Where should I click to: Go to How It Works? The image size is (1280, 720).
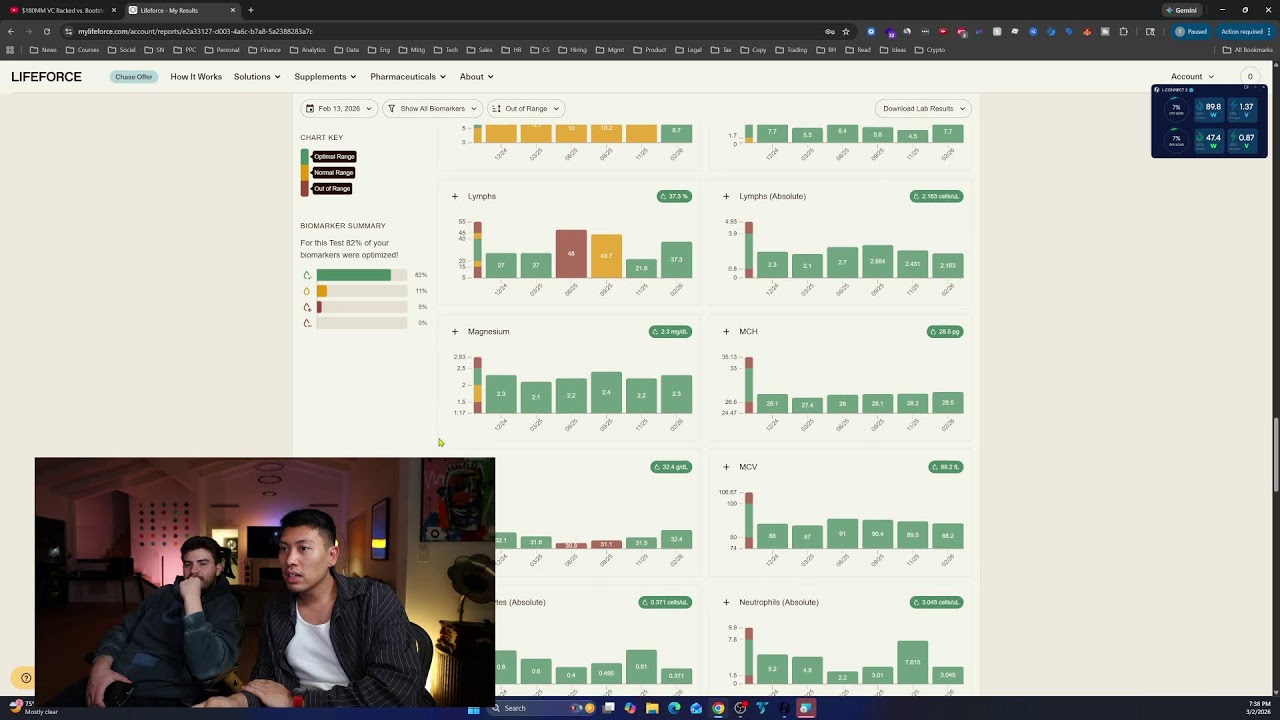(196, 77)
